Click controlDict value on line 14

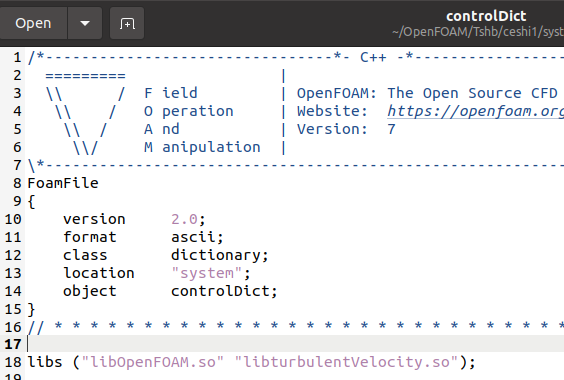pyautogui.click(x=220, y=291)
